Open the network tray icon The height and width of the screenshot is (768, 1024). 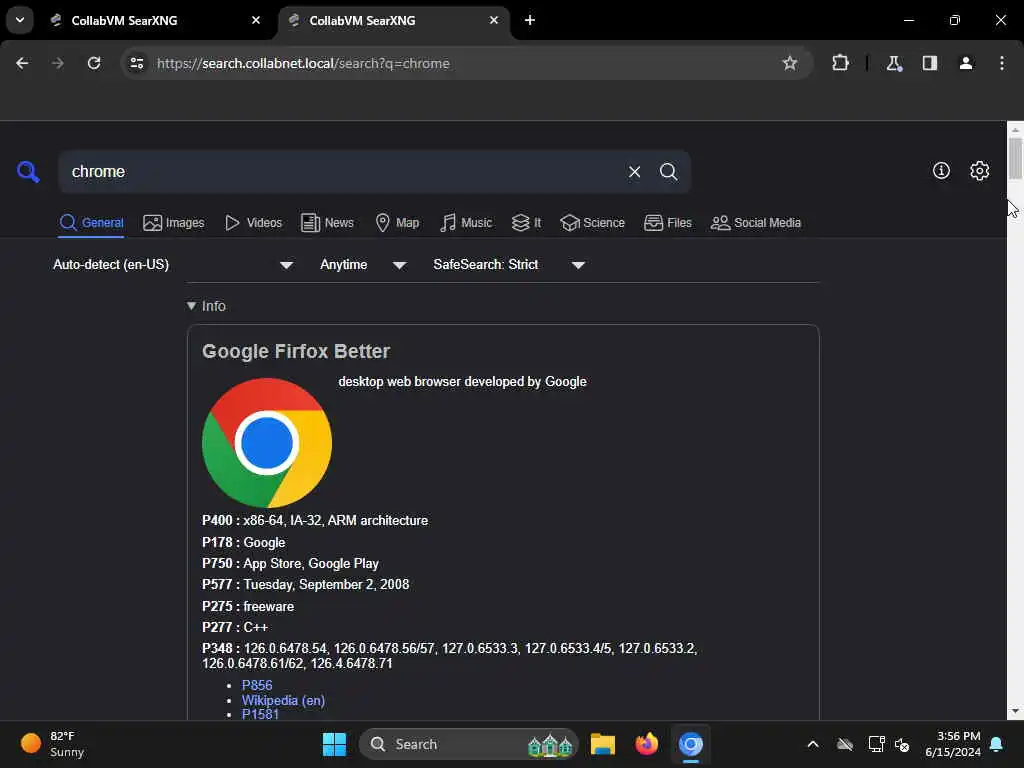[876, 744]
